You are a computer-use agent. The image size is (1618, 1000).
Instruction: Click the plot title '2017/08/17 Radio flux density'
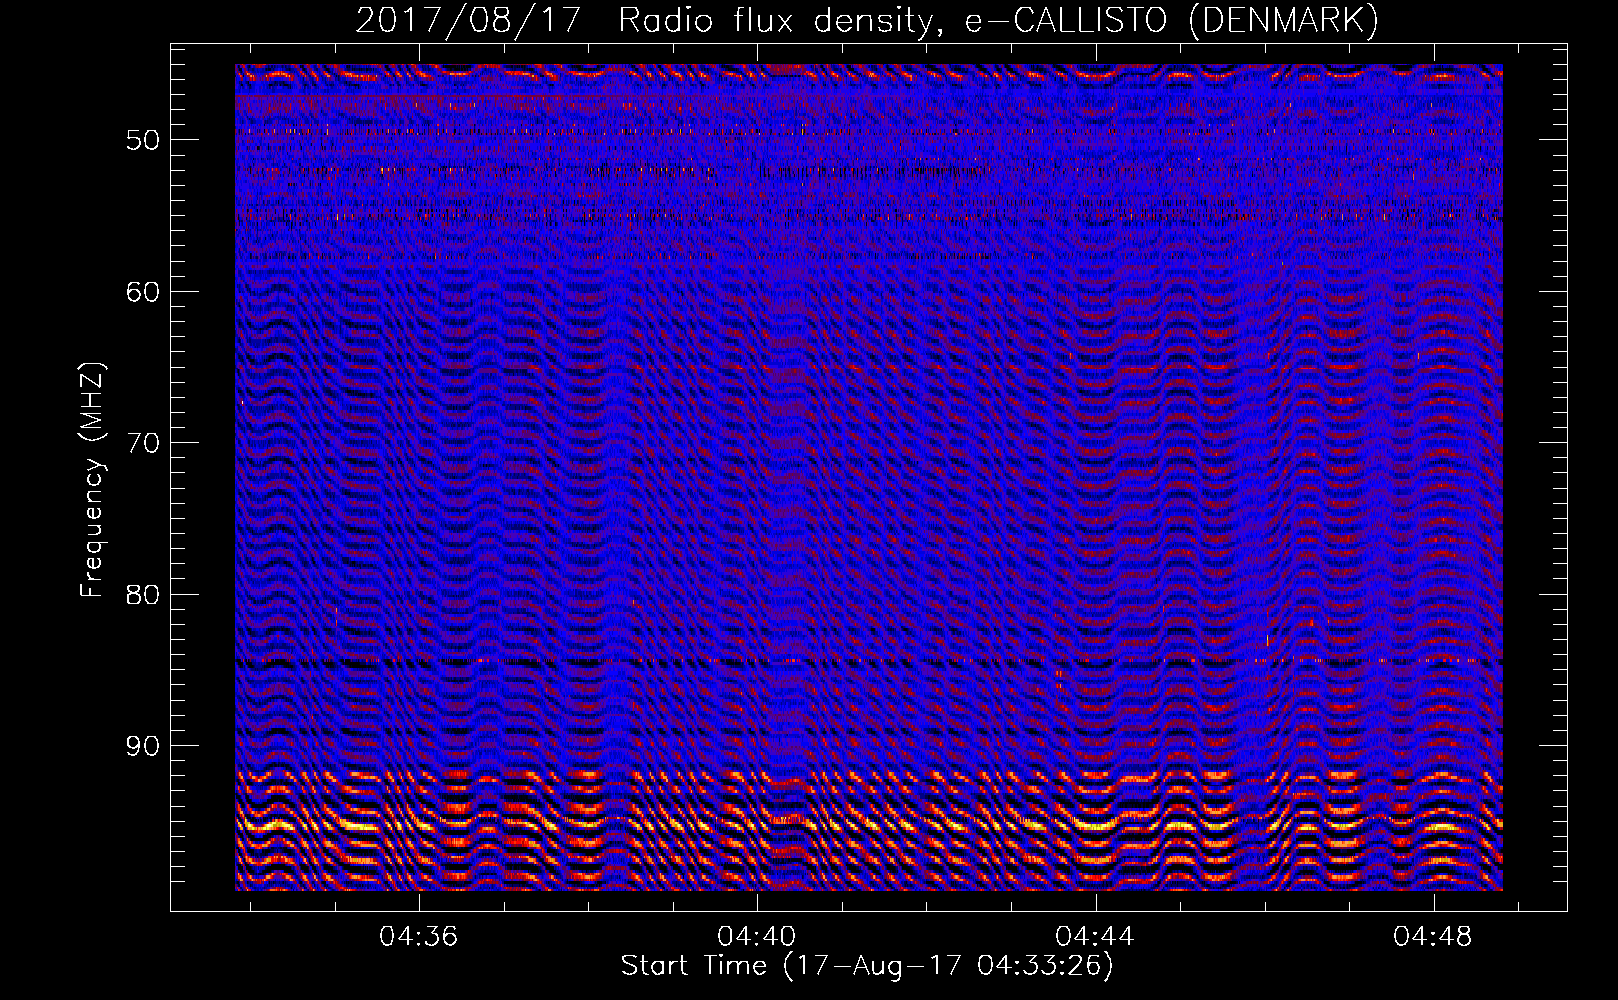point(867,21)
